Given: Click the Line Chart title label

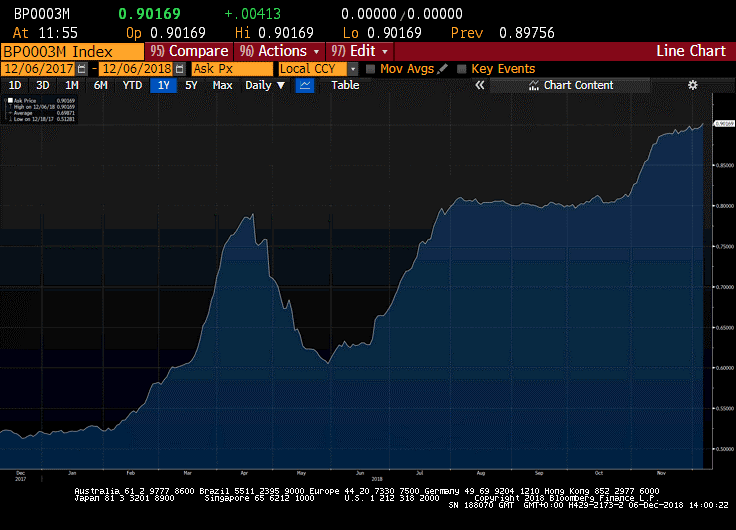Looking at the screenshot, I should tap(691, 51).
